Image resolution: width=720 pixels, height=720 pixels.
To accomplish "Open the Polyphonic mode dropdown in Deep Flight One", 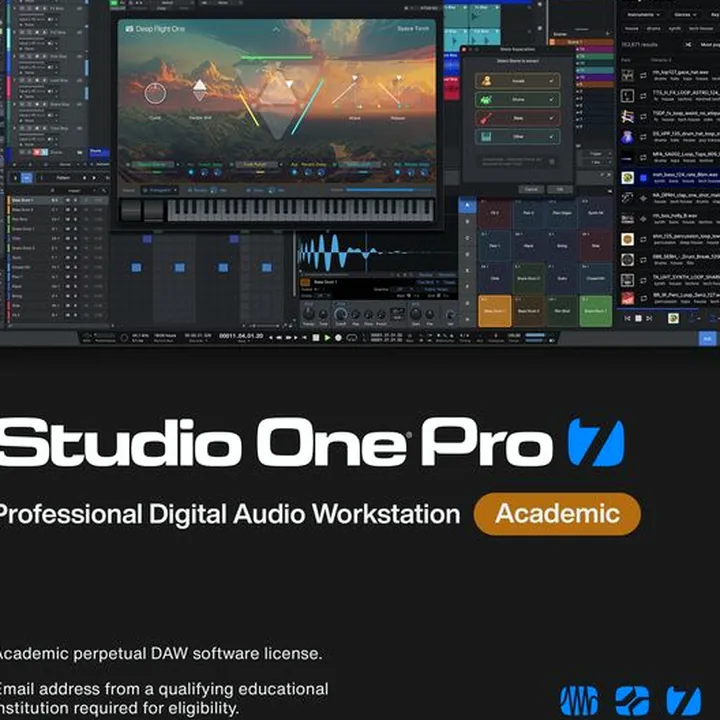I will pos(159,190).
